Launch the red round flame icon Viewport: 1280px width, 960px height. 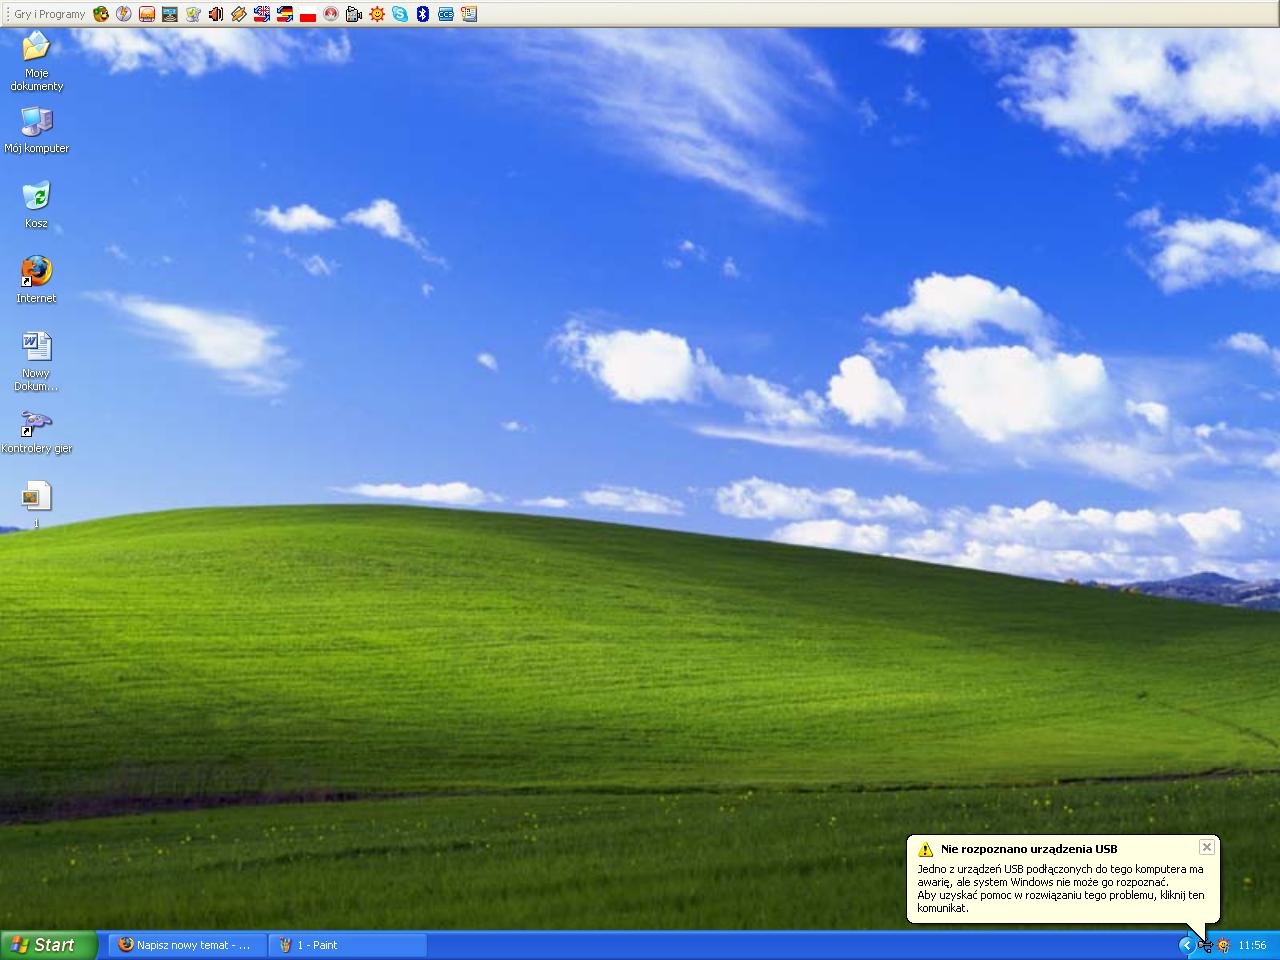(331, 14)
